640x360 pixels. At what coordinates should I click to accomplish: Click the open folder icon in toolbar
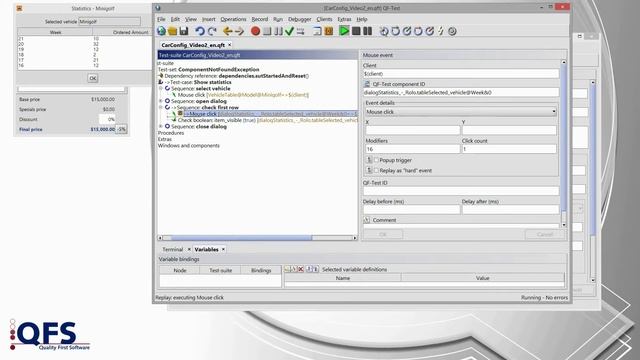(173, 31)
